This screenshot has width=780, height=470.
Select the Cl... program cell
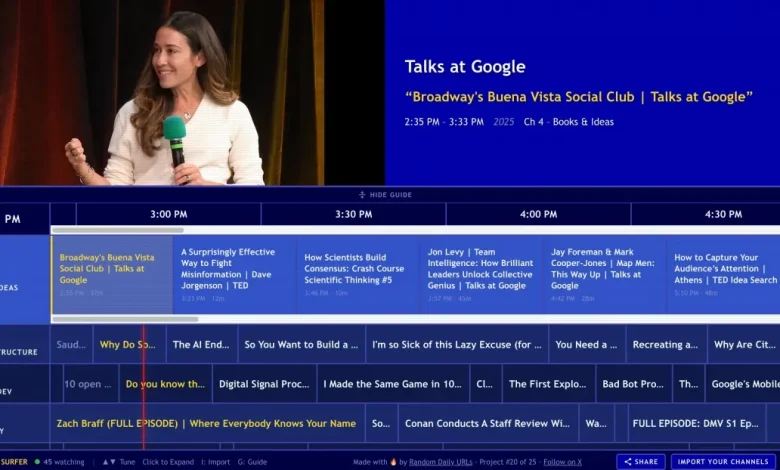pyautogui.click(x=486, y=384)
